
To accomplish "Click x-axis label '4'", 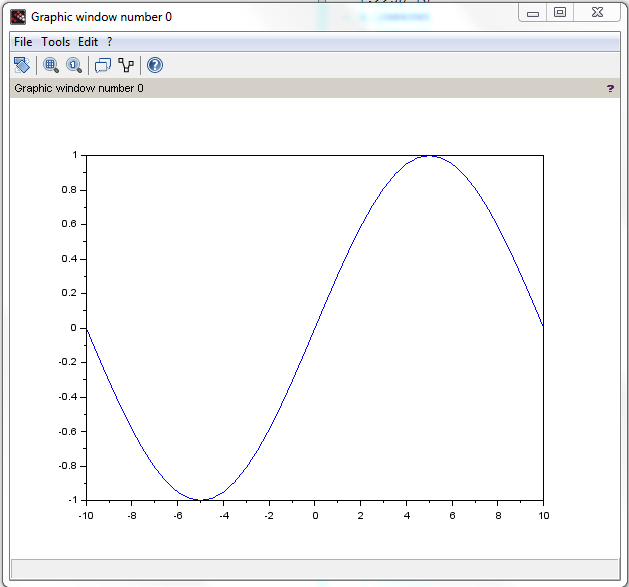I will (407, 516).
